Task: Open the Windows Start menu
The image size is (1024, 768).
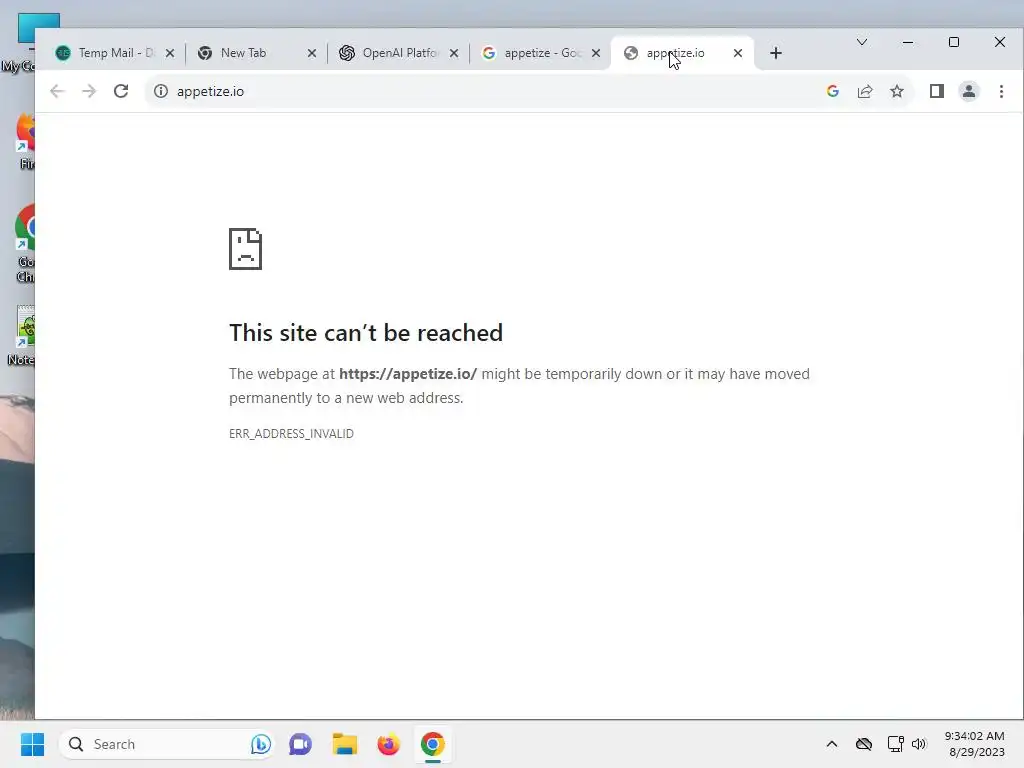Action: (32, 744)
